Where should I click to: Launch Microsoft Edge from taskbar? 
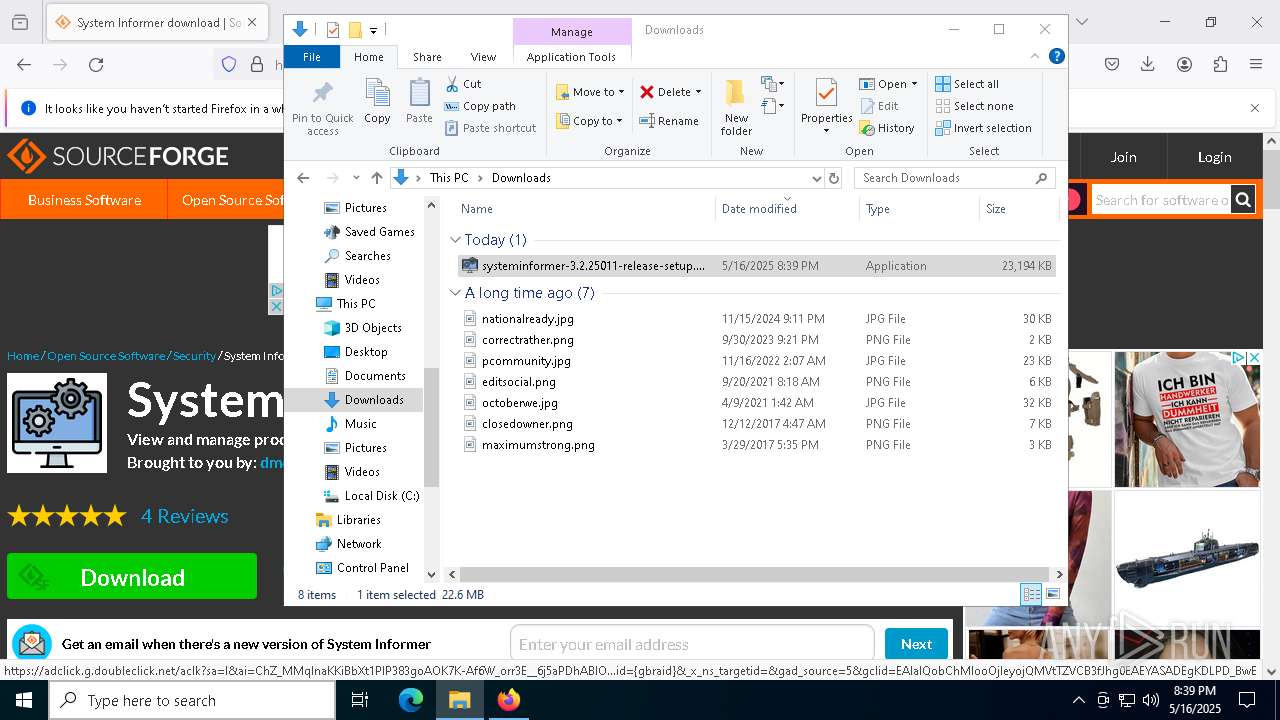(x=411, y=700)
